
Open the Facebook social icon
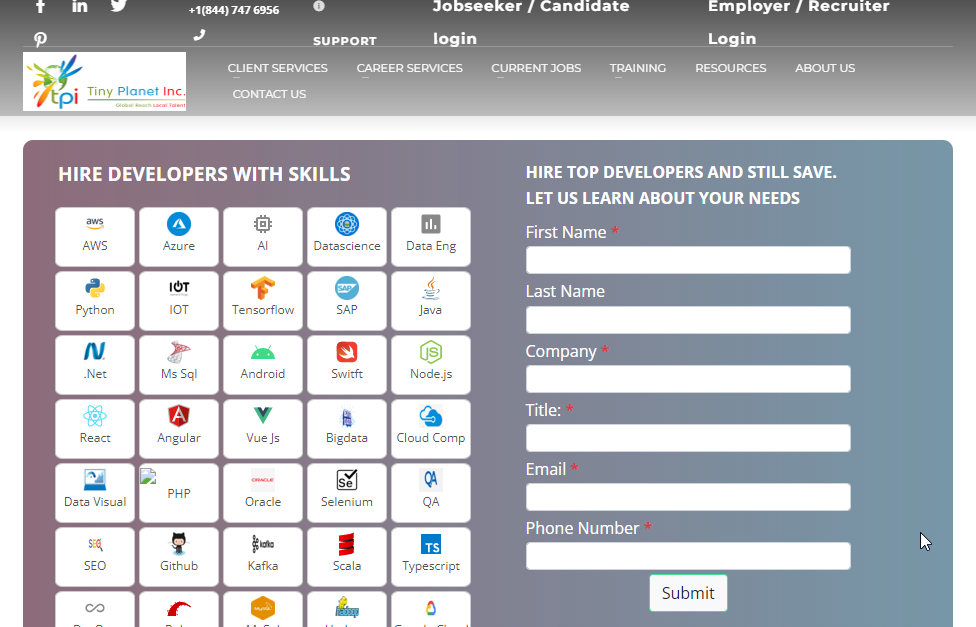pos(40,6)
